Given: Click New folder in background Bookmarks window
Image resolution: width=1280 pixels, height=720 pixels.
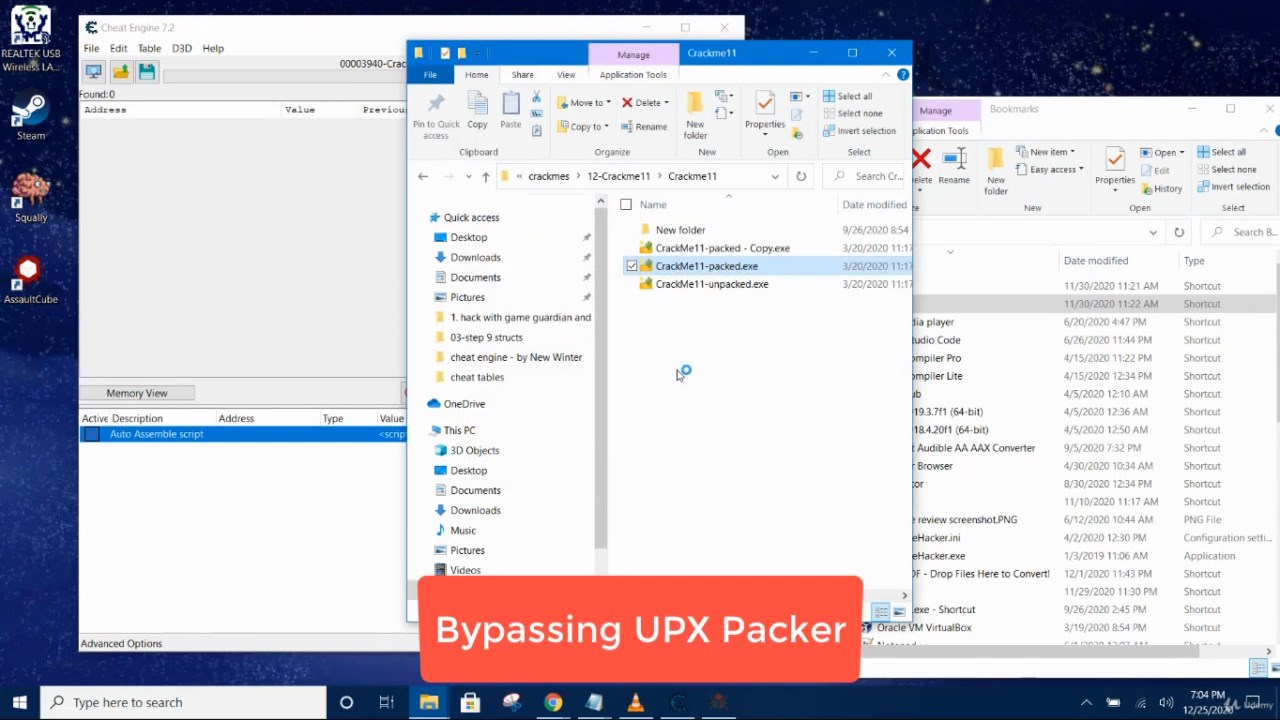Looking at the screenshot, I should click(x=996, y=170).
